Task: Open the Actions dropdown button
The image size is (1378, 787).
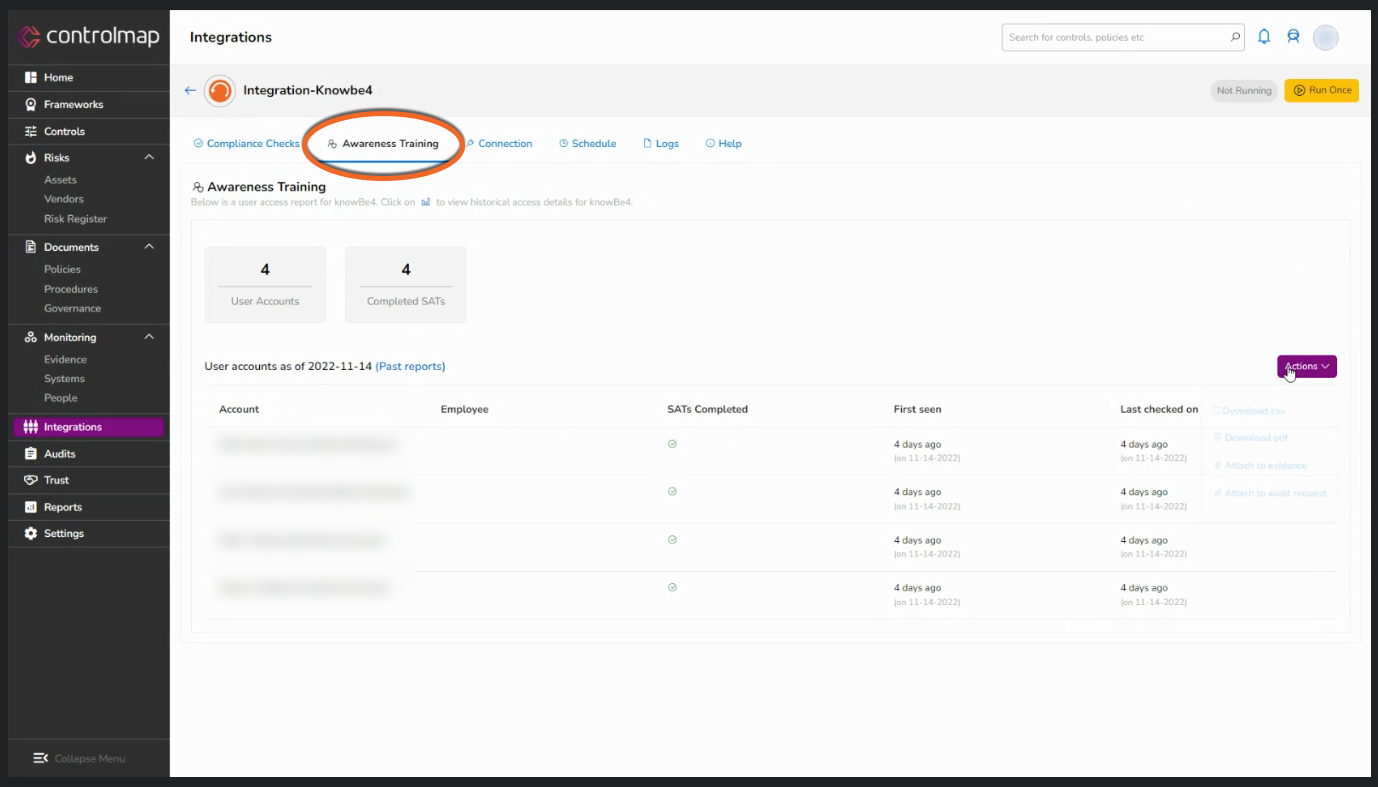Action: coord(1307,366)
